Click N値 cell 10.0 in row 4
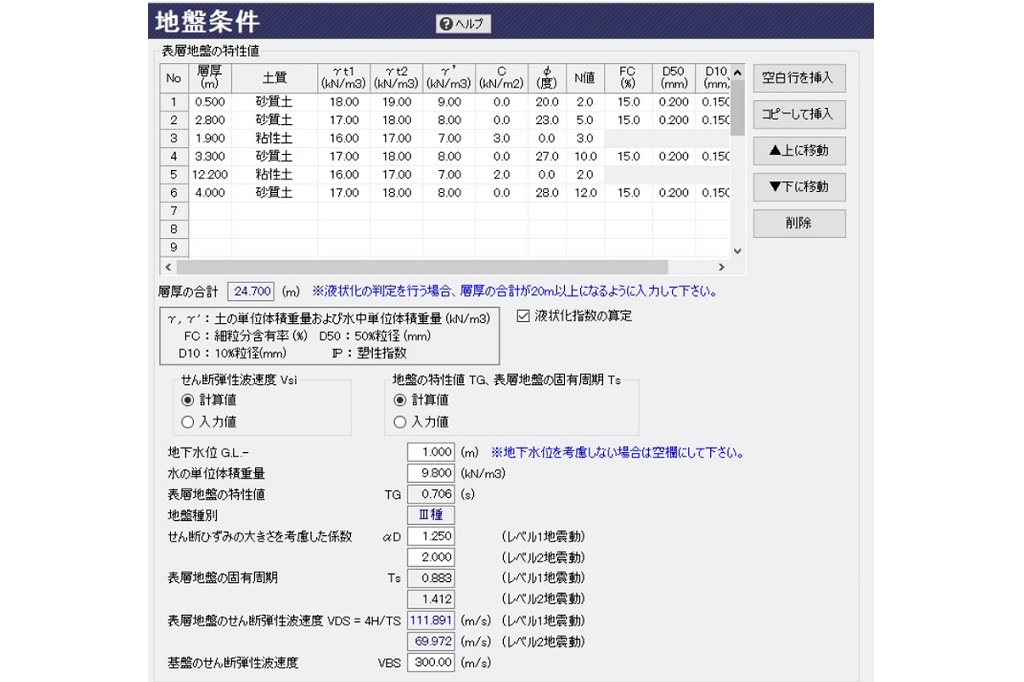 coord(585,157)
